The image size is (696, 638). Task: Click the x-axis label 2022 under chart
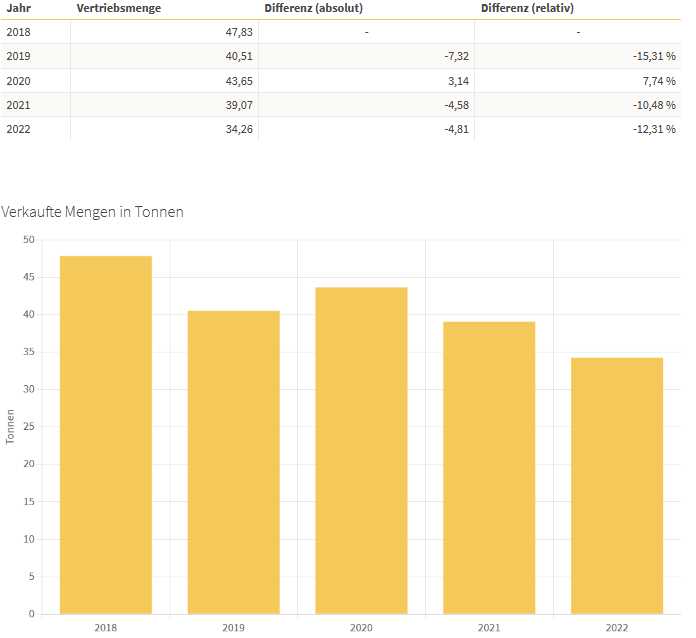tap(617, 628)
